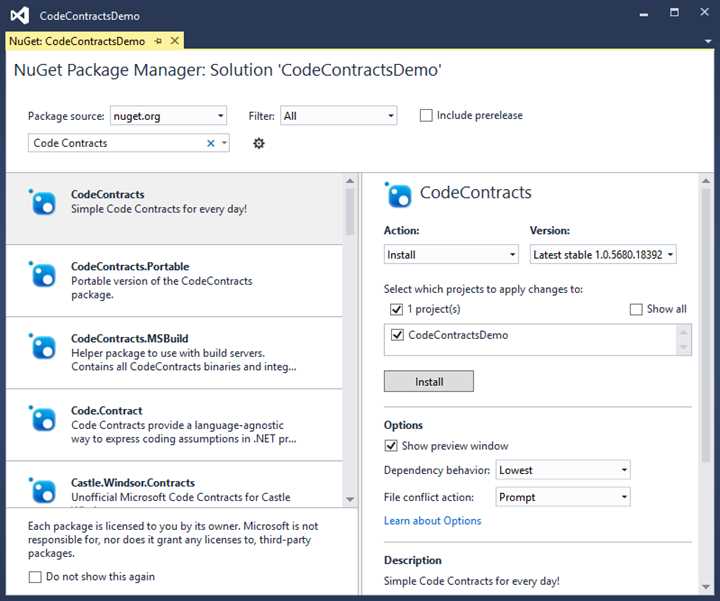The width and height of the screenshot is (720, 601).
Task: Click the Install button
Action: [428, 382]
